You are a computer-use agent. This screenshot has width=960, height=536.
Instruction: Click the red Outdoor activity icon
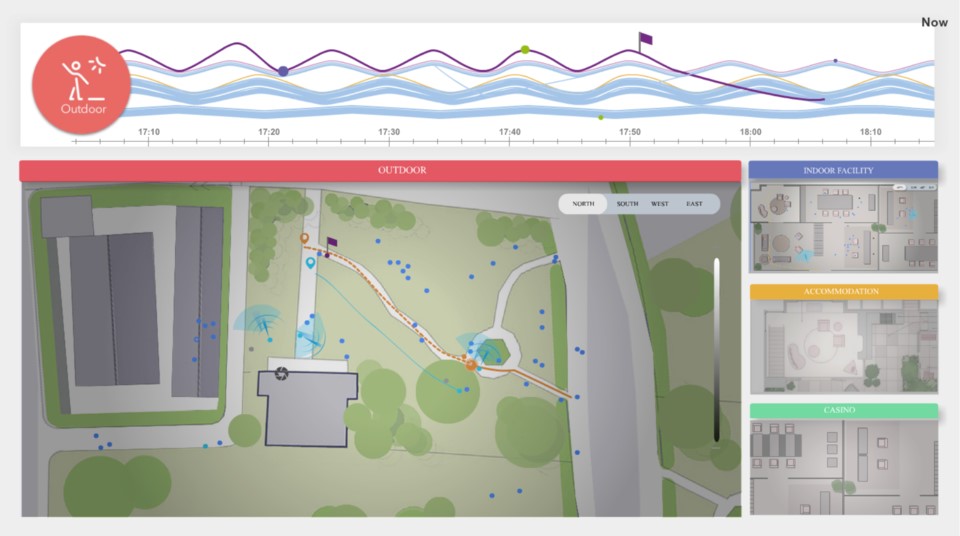click(x=82, y=84)
